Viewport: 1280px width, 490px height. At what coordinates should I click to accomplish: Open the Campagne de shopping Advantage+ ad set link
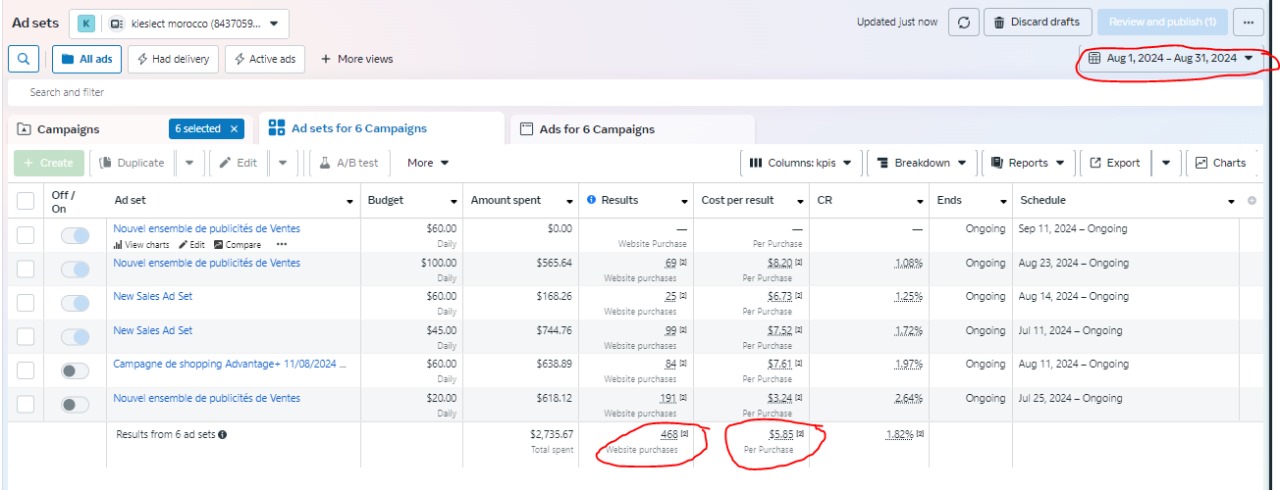tap(230, 365)
